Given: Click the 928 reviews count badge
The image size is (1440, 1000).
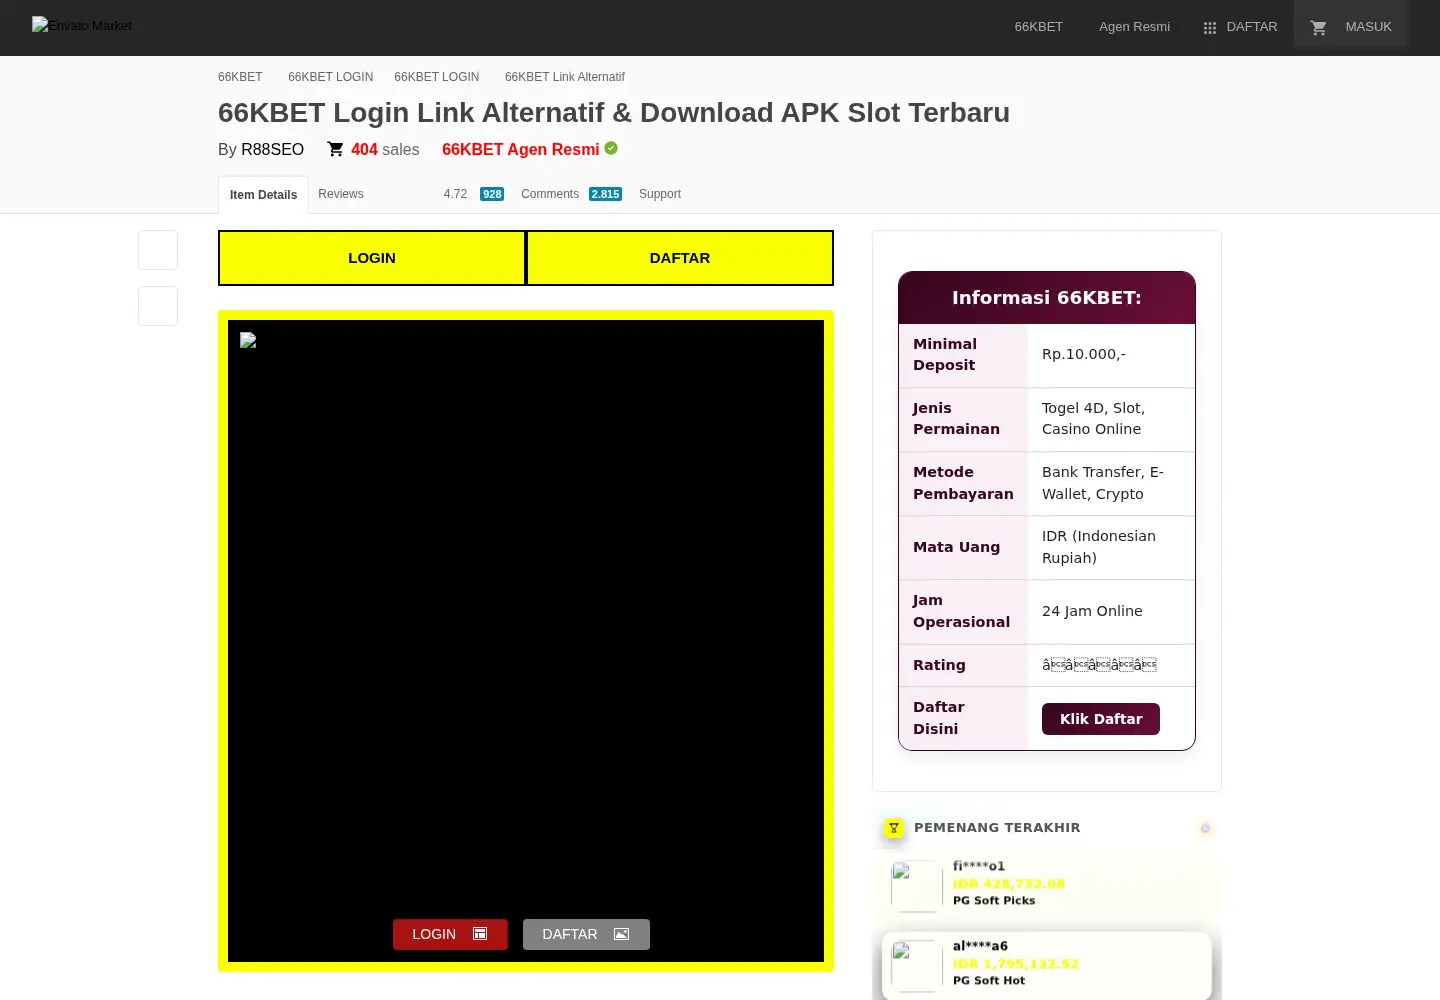Looking at the screenshot, I should pos(492,194).
